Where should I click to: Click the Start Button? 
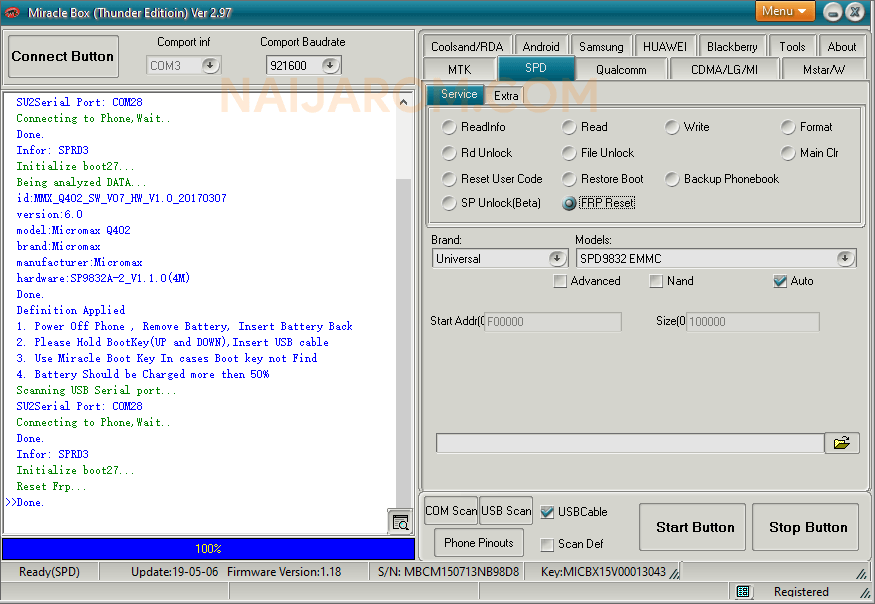pyautogui.click(x=695, y=528)
